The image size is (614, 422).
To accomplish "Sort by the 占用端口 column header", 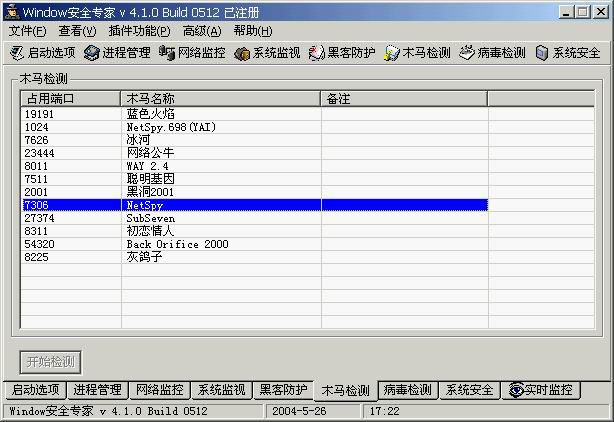I will tap(70, 99).
